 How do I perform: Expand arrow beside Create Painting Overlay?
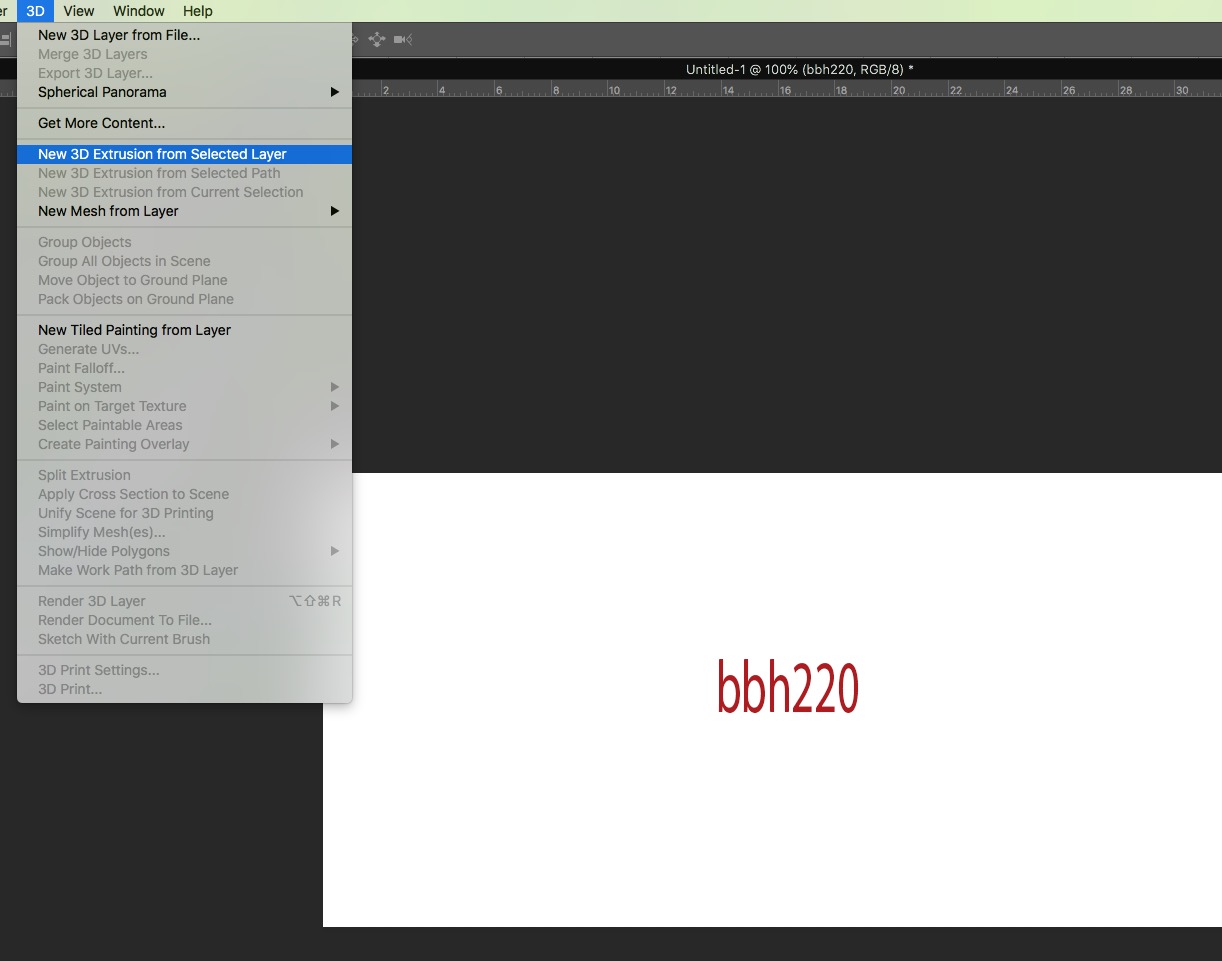click(335, 444)
